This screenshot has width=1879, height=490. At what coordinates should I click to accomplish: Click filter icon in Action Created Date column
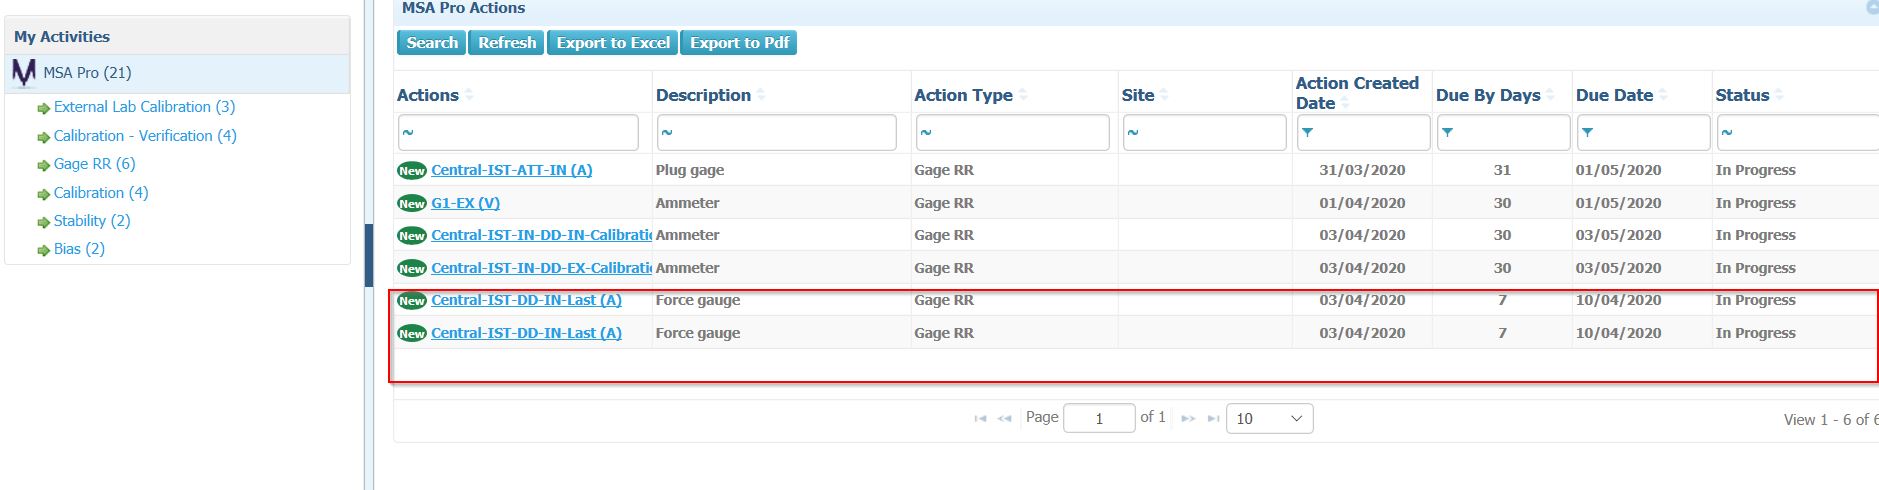coord(1307,132)
